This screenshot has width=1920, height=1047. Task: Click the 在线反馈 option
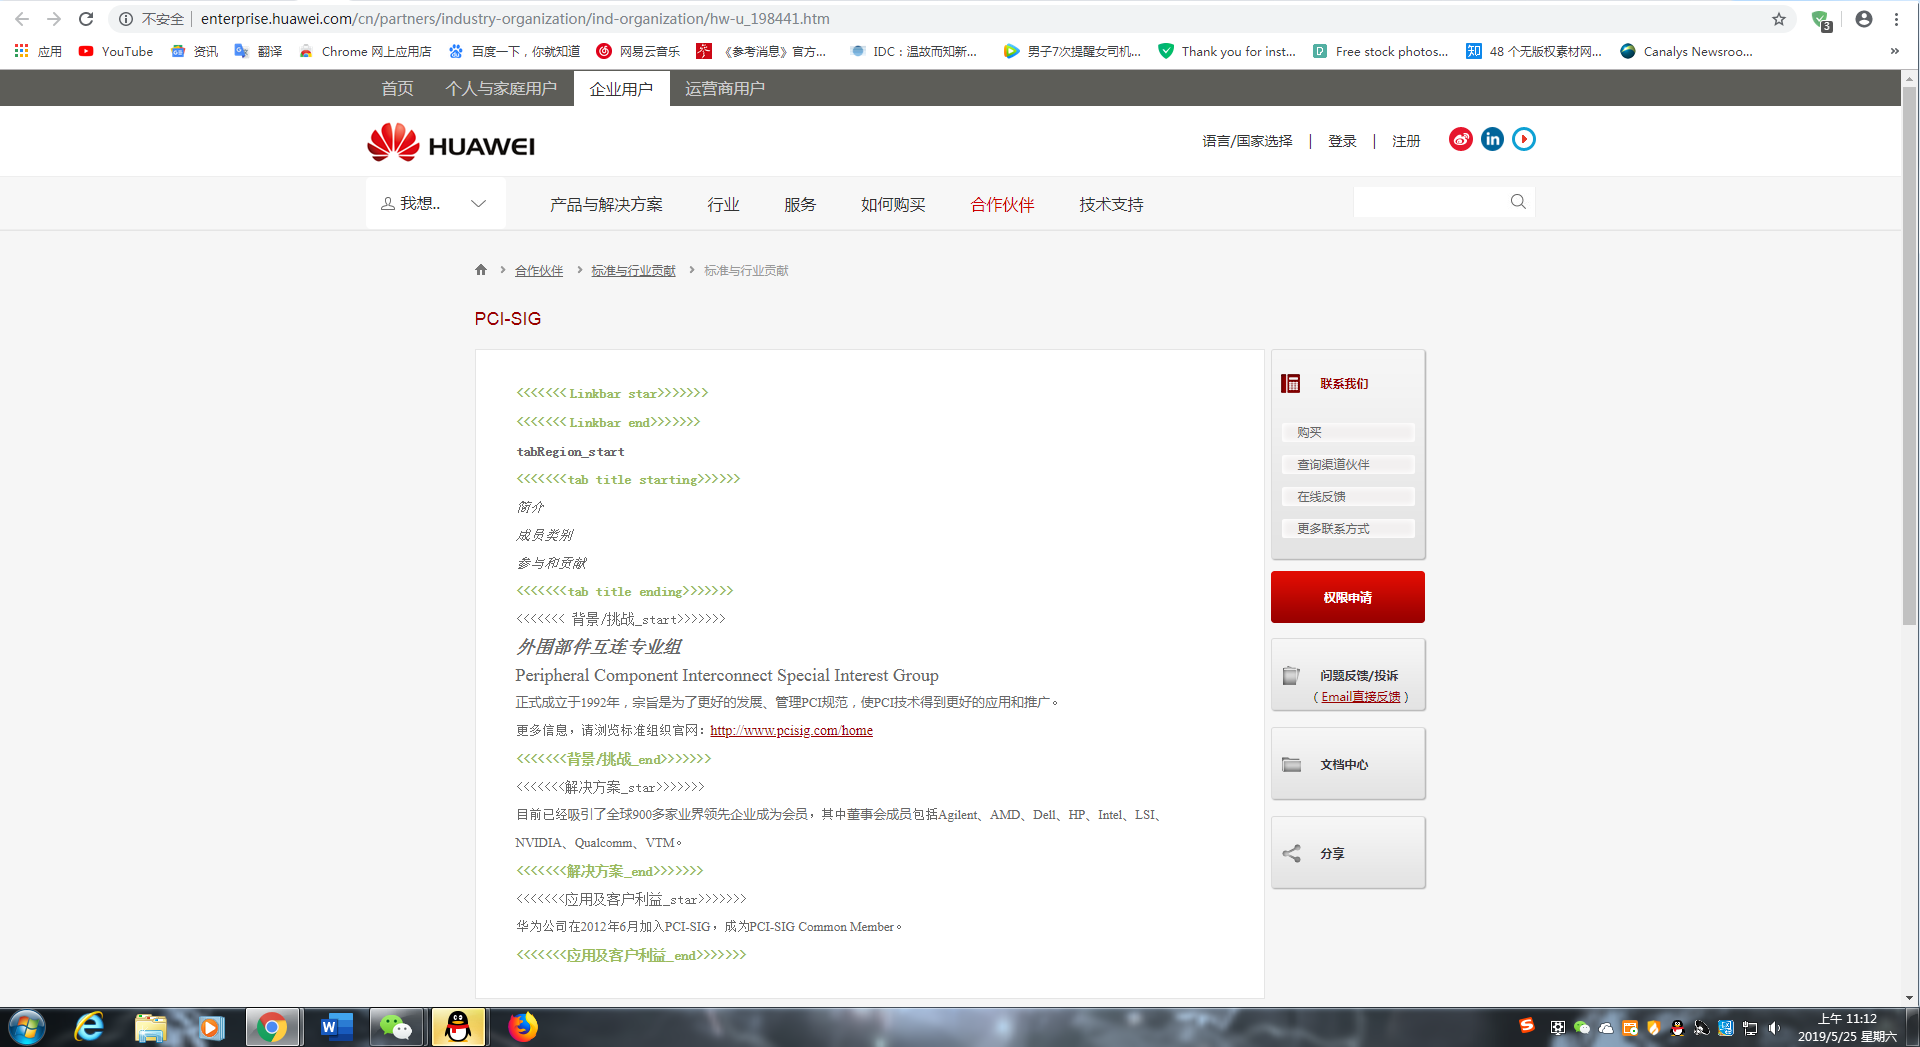pyautogui.click(x=1348, y=496)
